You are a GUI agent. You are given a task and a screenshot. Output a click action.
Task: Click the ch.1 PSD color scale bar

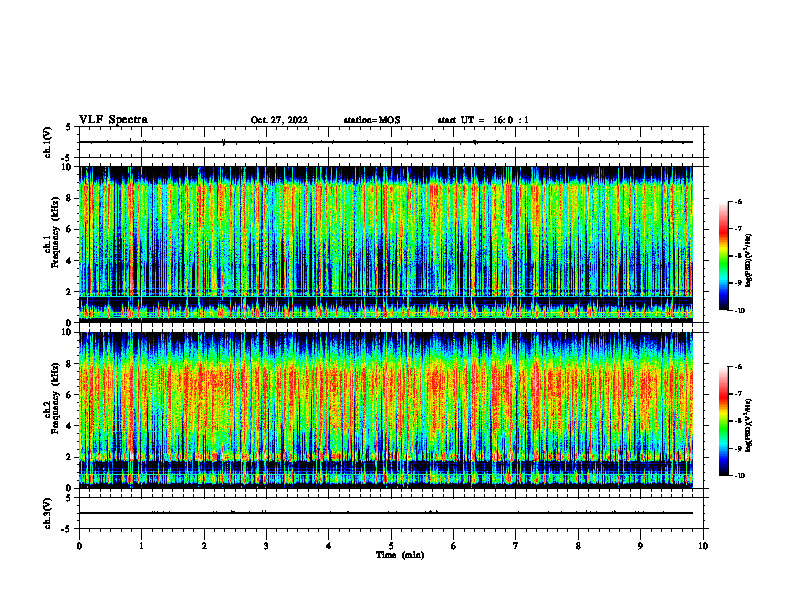coord(724,256)
